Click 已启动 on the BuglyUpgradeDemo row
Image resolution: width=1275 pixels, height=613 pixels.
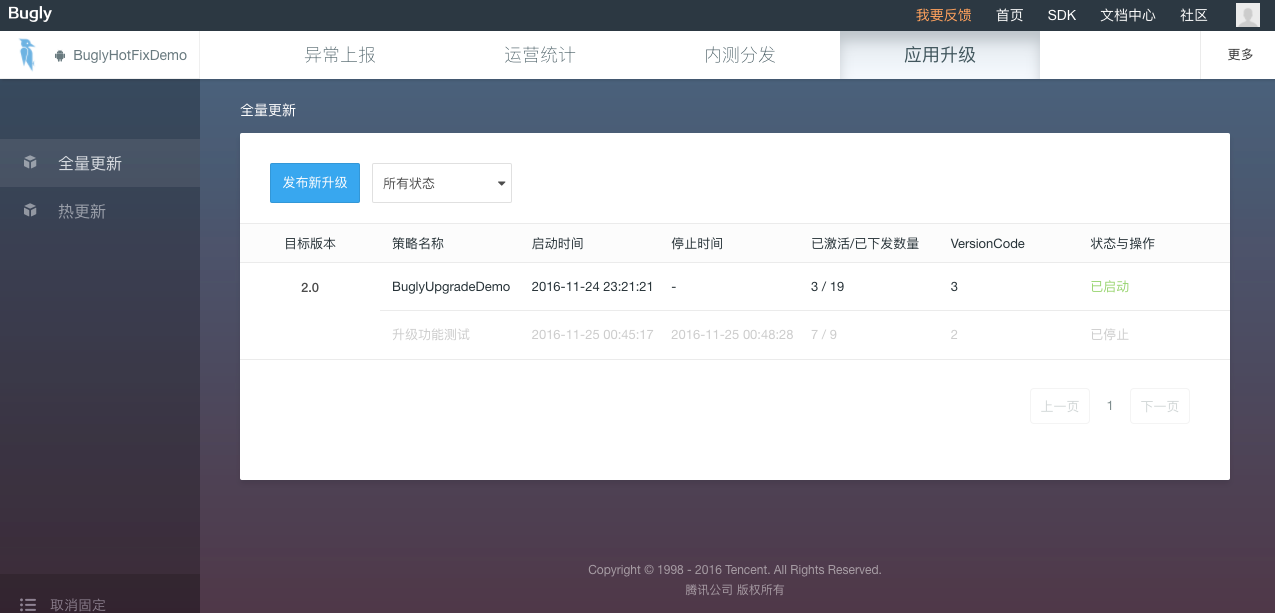[1109, 286]
